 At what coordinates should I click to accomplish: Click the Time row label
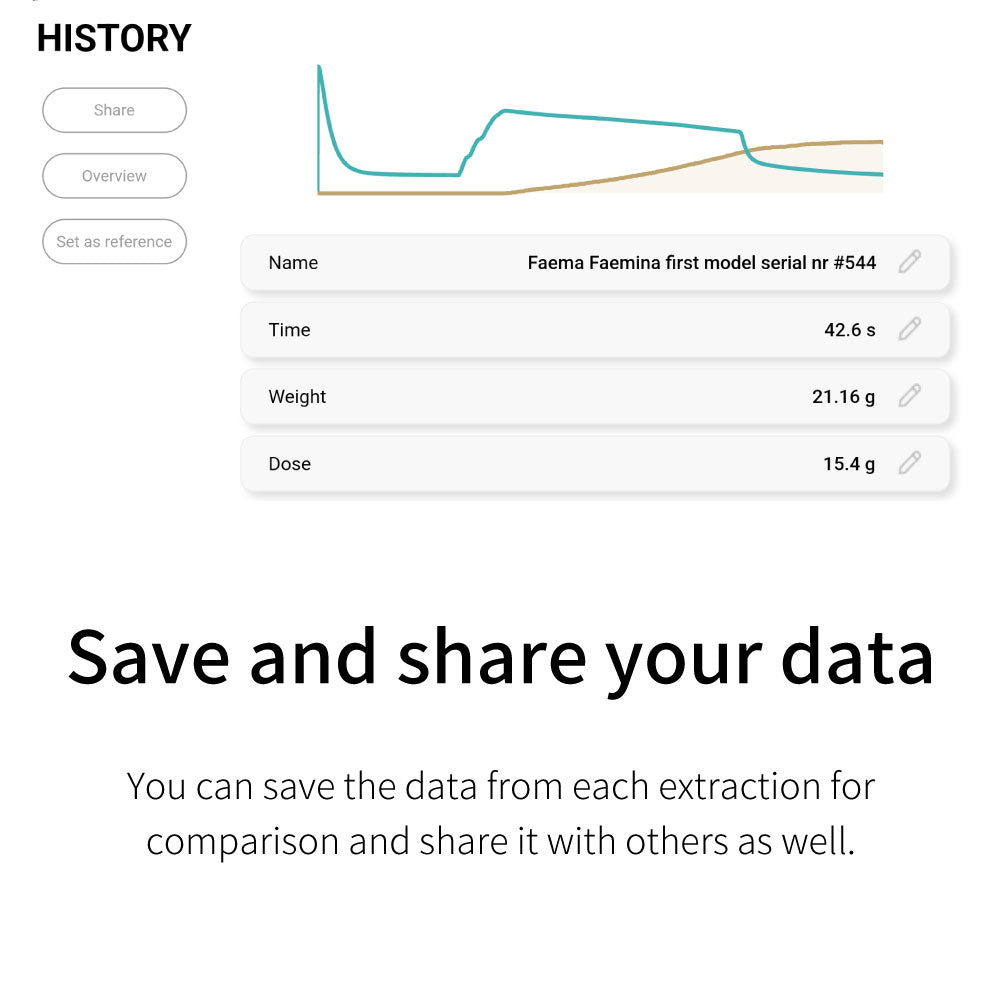click(x=289, y=330)
